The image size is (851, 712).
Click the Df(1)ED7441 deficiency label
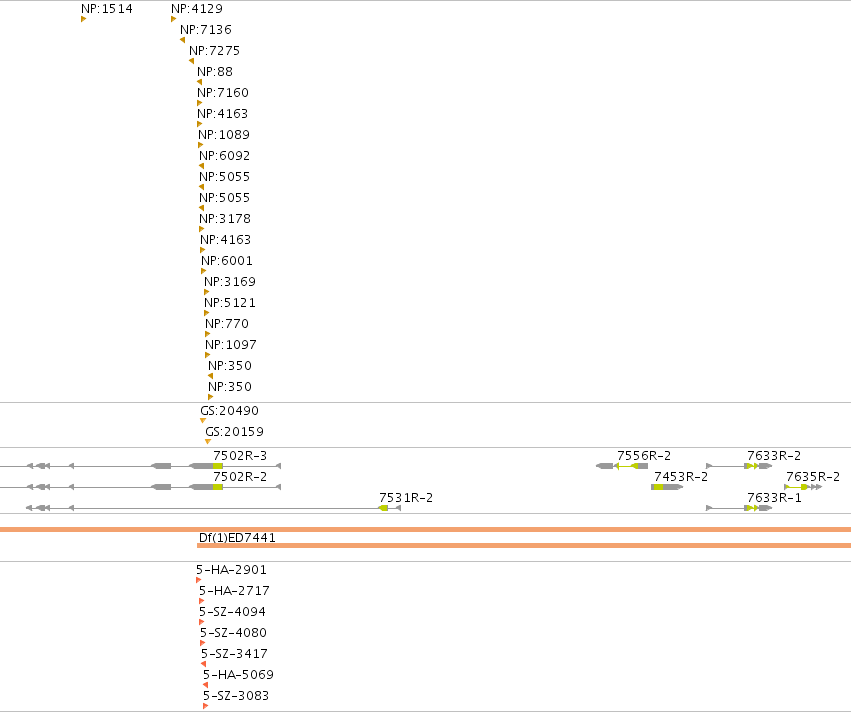click(x=237, y=538)
